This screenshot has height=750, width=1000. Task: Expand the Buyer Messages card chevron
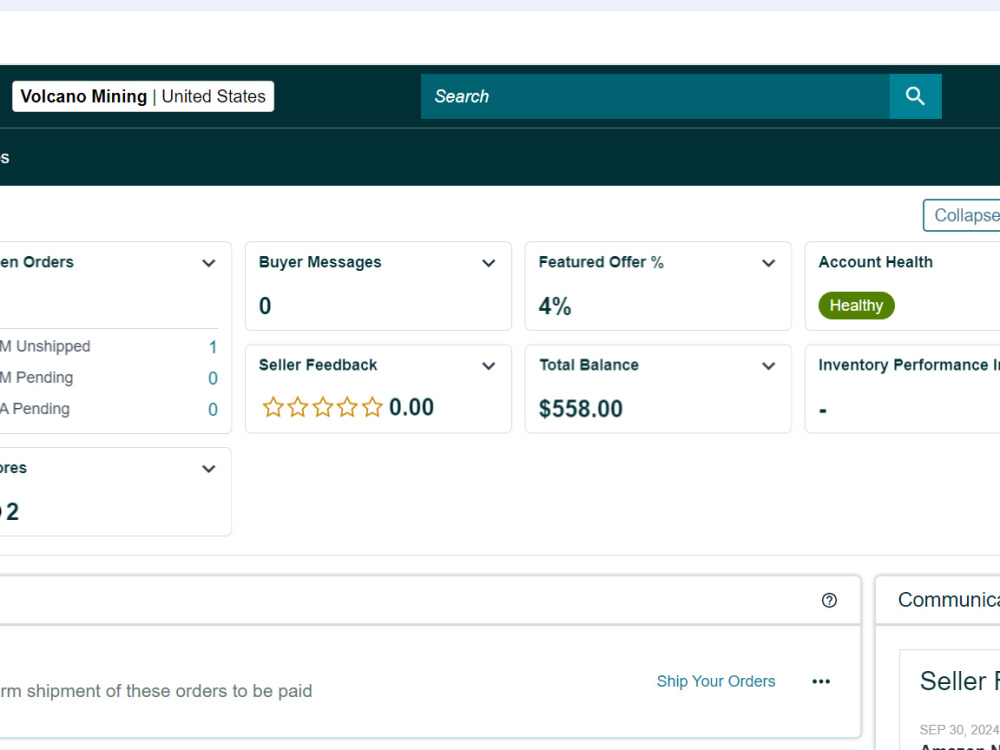[x=489, y=263]
